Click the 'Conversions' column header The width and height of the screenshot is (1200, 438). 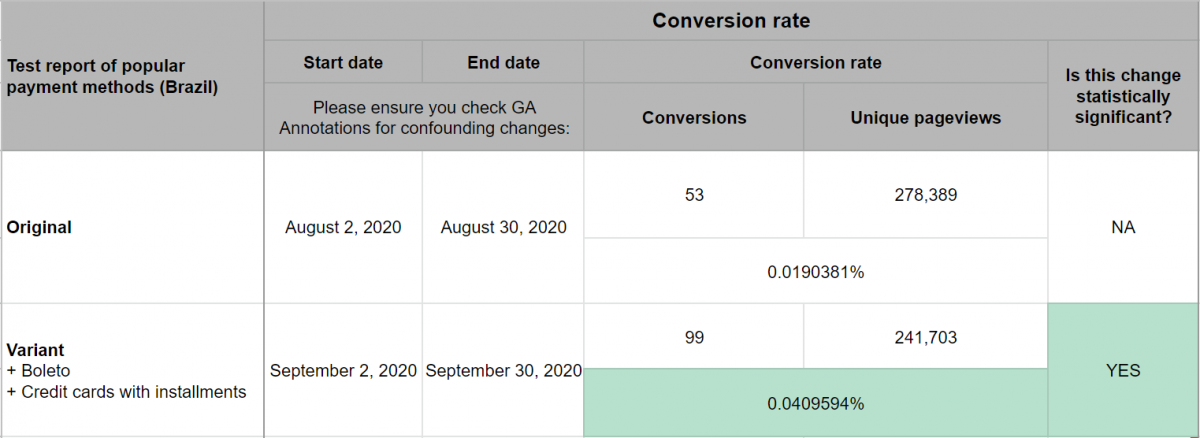click(694, 117)
